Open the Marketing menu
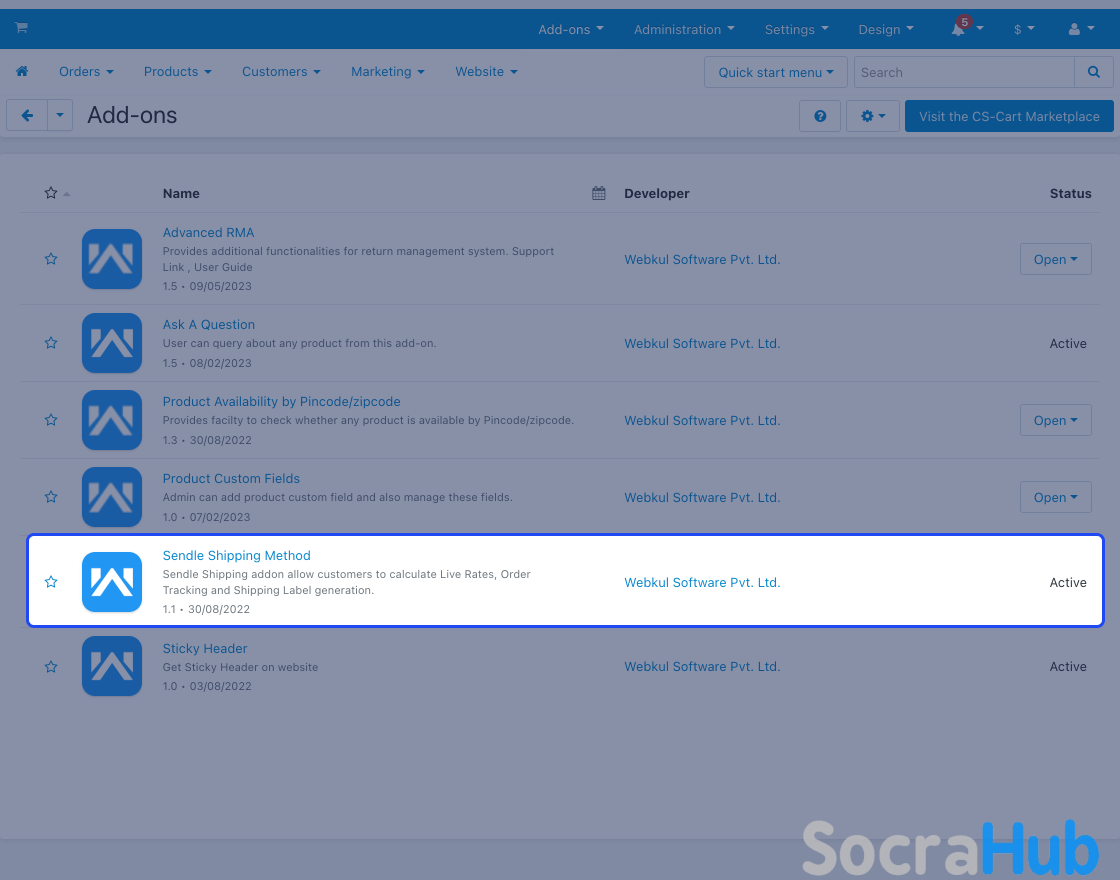 387,72
